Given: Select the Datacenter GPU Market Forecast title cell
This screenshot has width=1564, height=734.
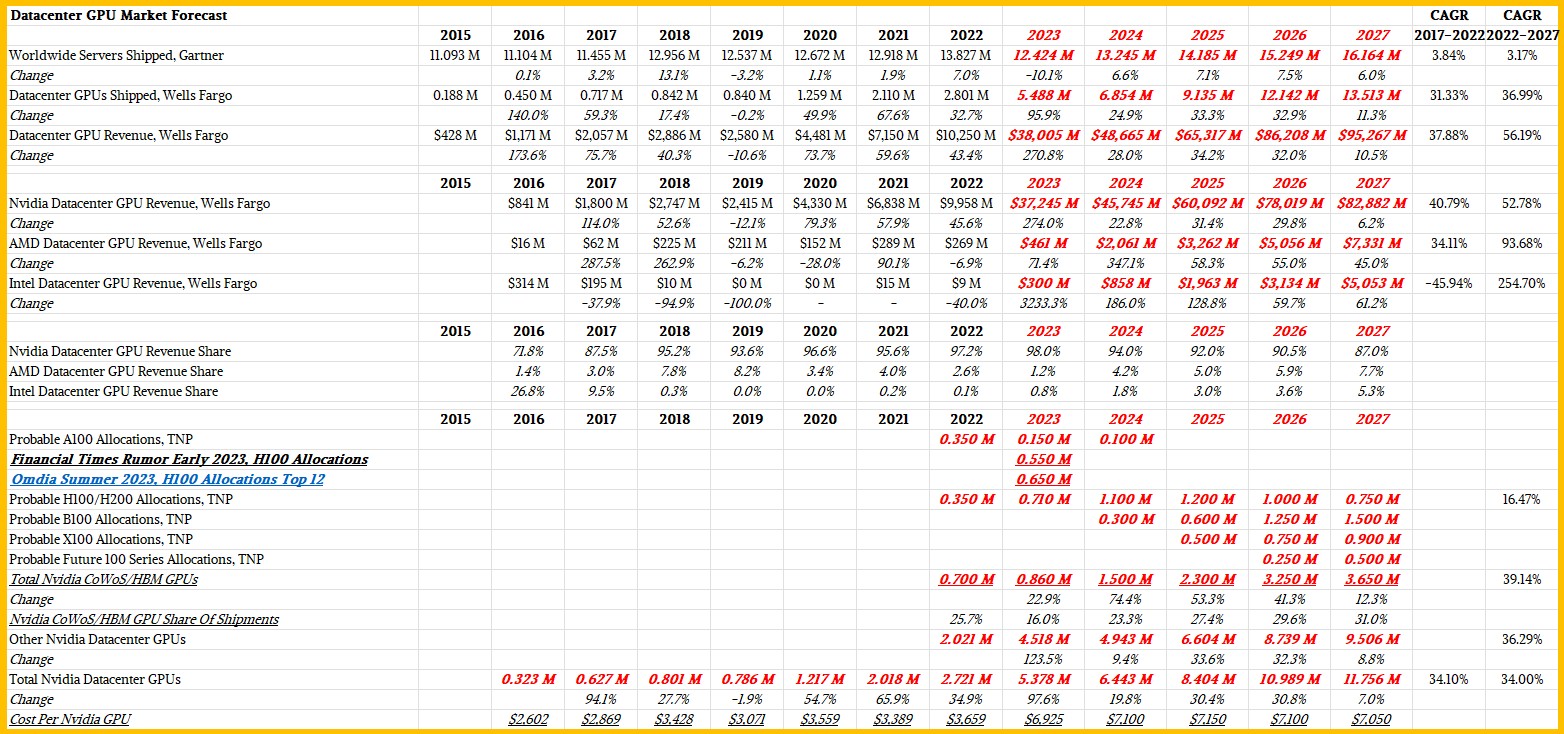Looking at the screenshot, I should pos(119,15).
